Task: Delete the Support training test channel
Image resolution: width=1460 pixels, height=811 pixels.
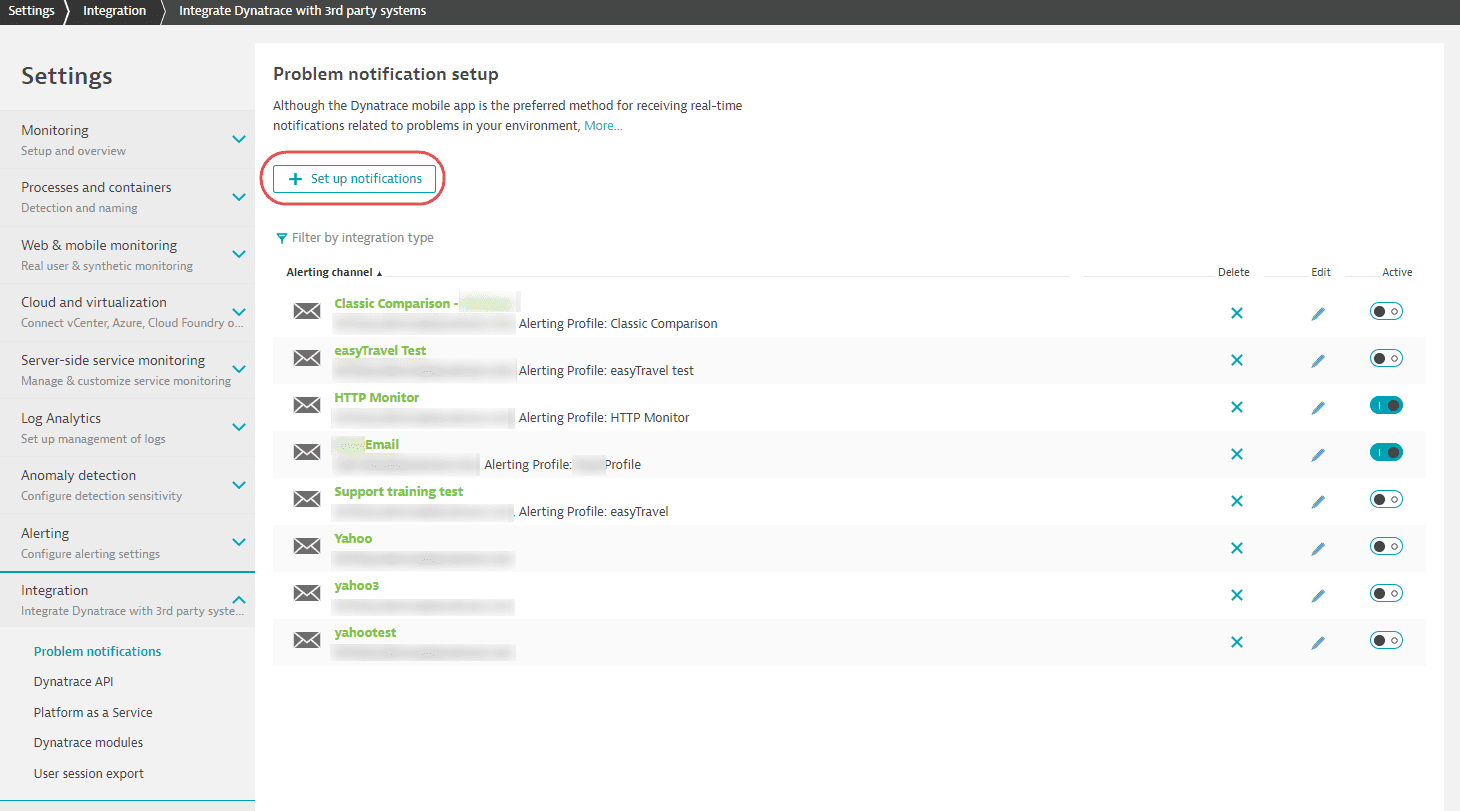Action: [x=1236, y=501]
